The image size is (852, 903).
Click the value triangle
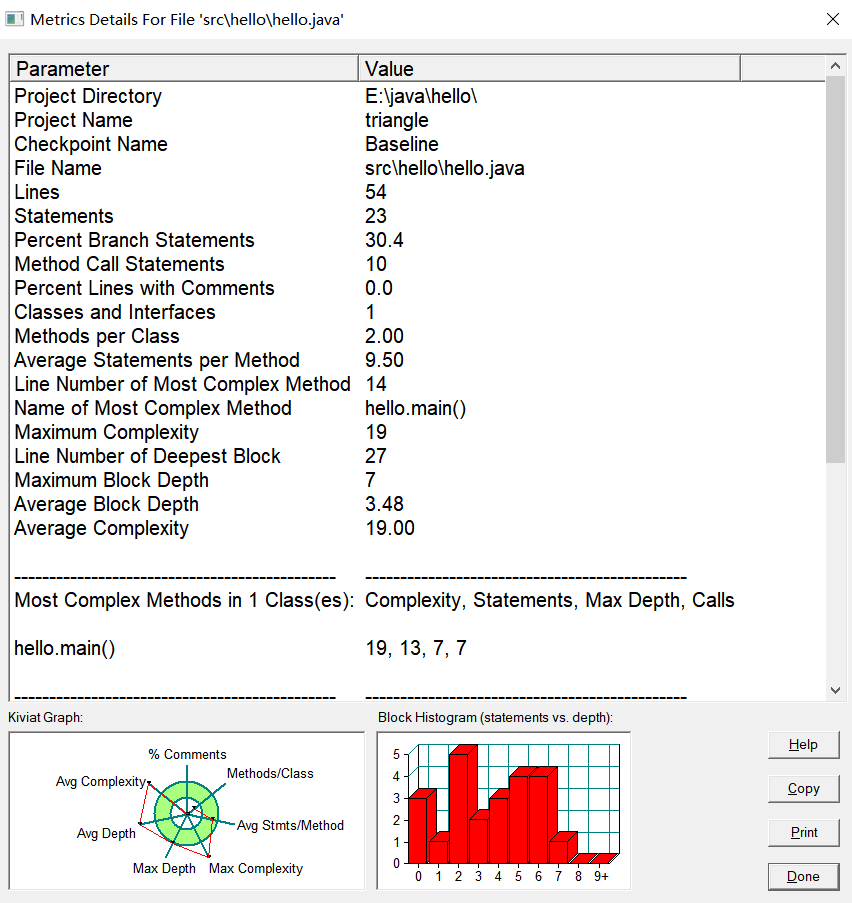[397, 120]
